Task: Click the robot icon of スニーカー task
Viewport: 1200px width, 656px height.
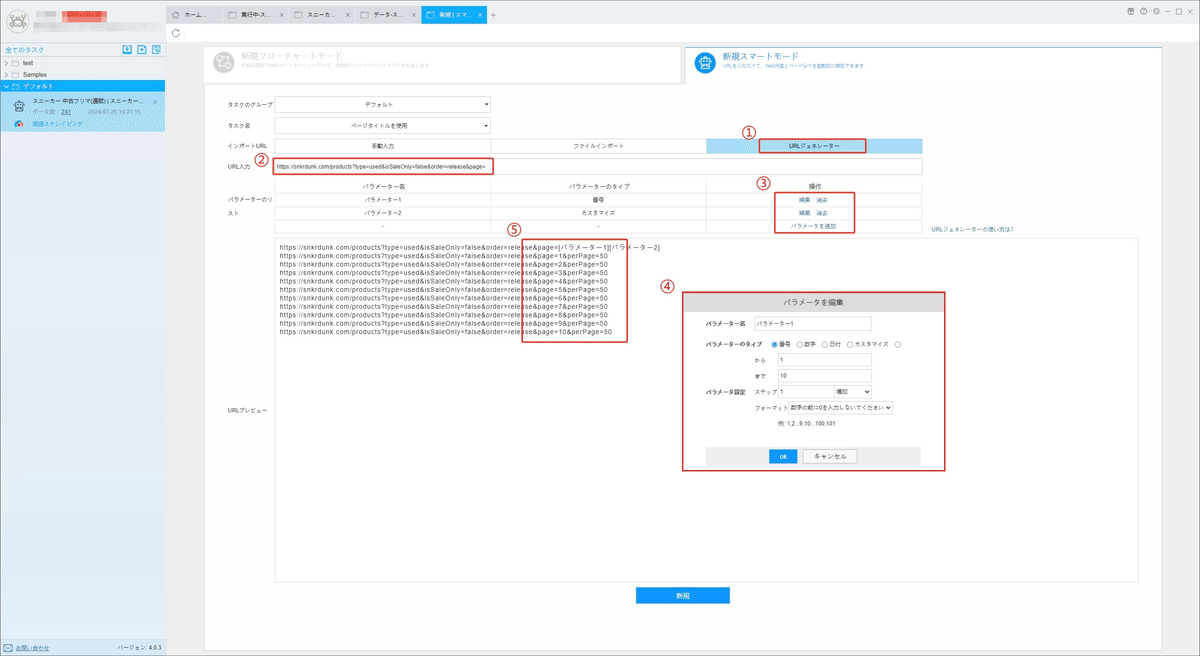Action: pyautogui.click(x=19, y=105)
